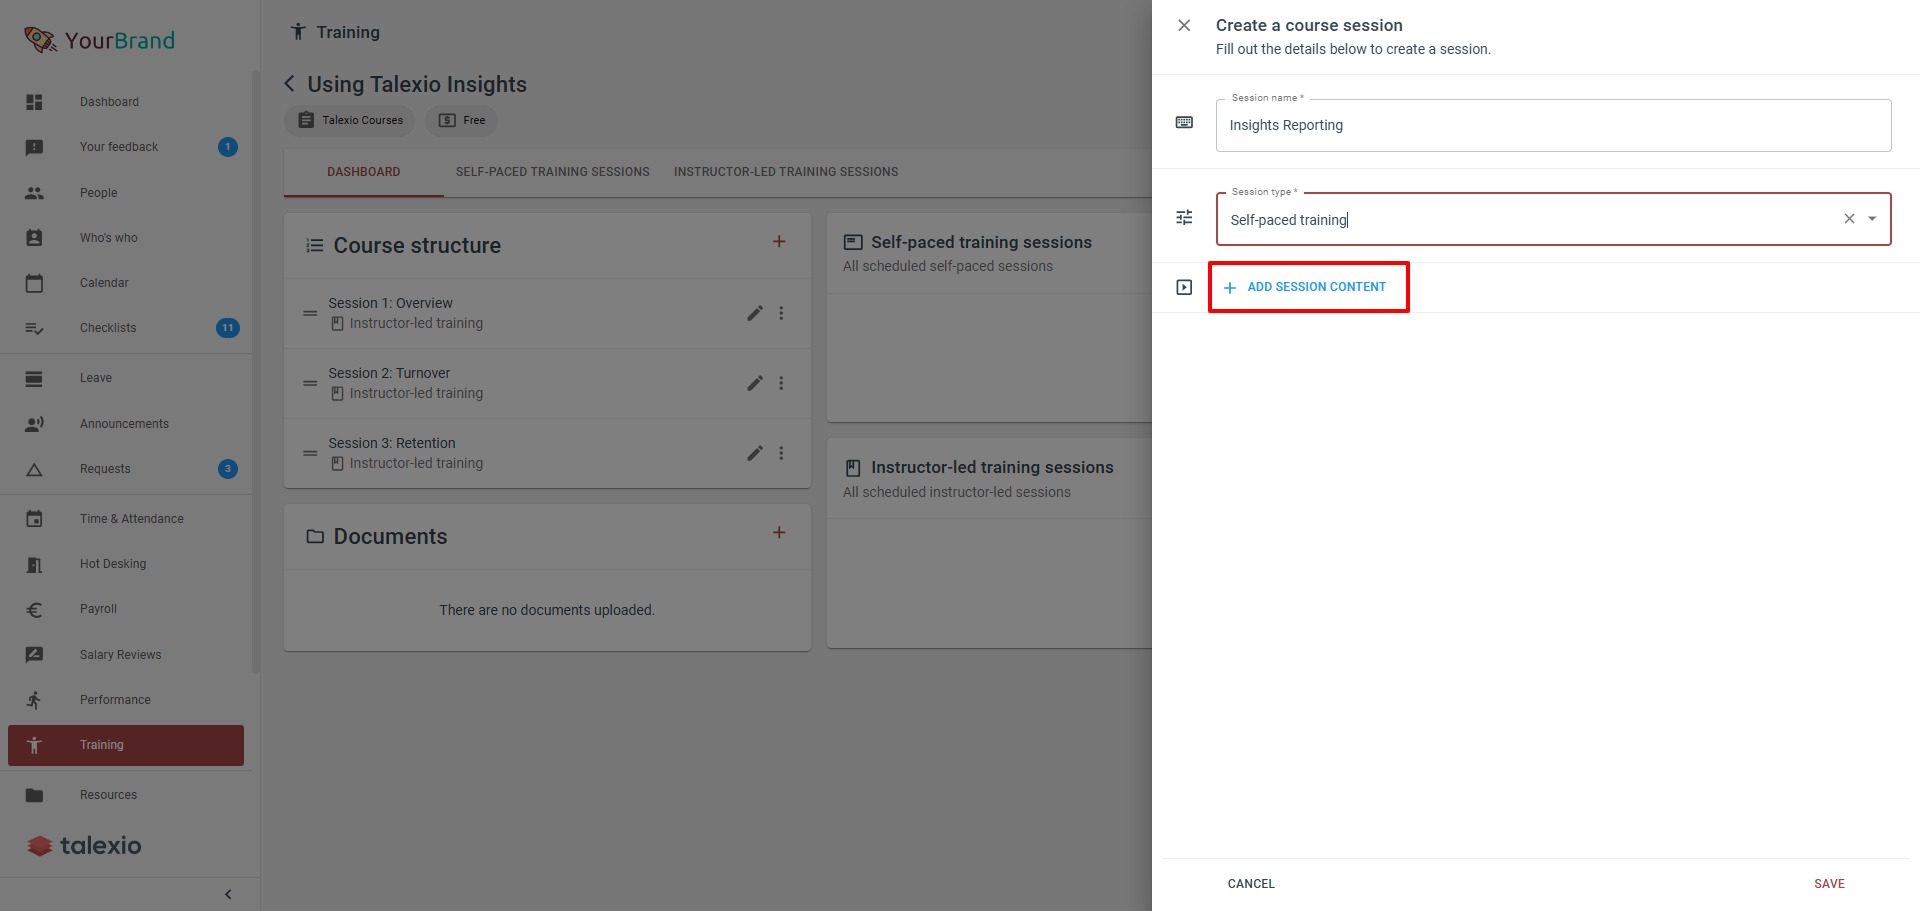Screen dimensions: 1920x911
Task: Click the talexio logo at sidebar bottom
Action: (84, 846)
